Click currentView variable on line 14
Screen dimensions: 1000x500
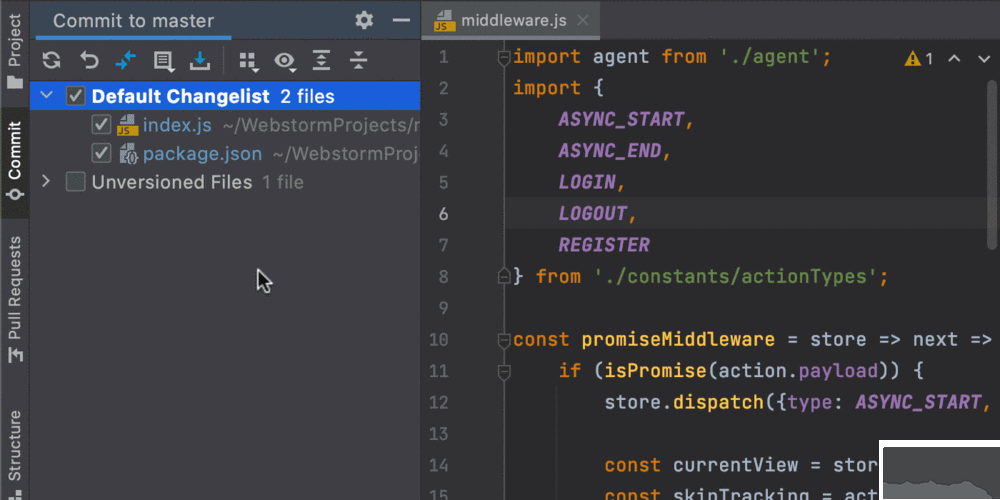point(735,465)
